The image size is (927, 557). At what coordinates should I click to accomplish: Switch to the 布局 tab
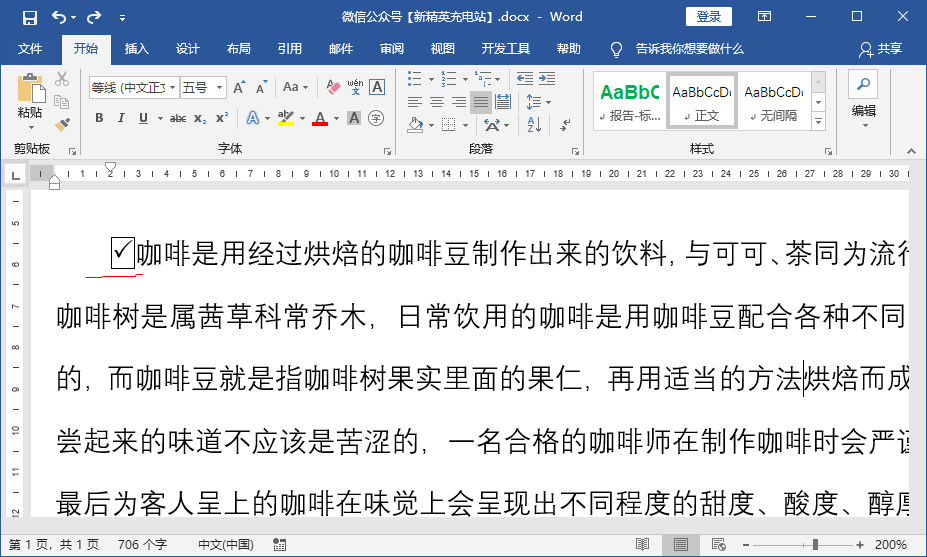(x=238, y=49)
